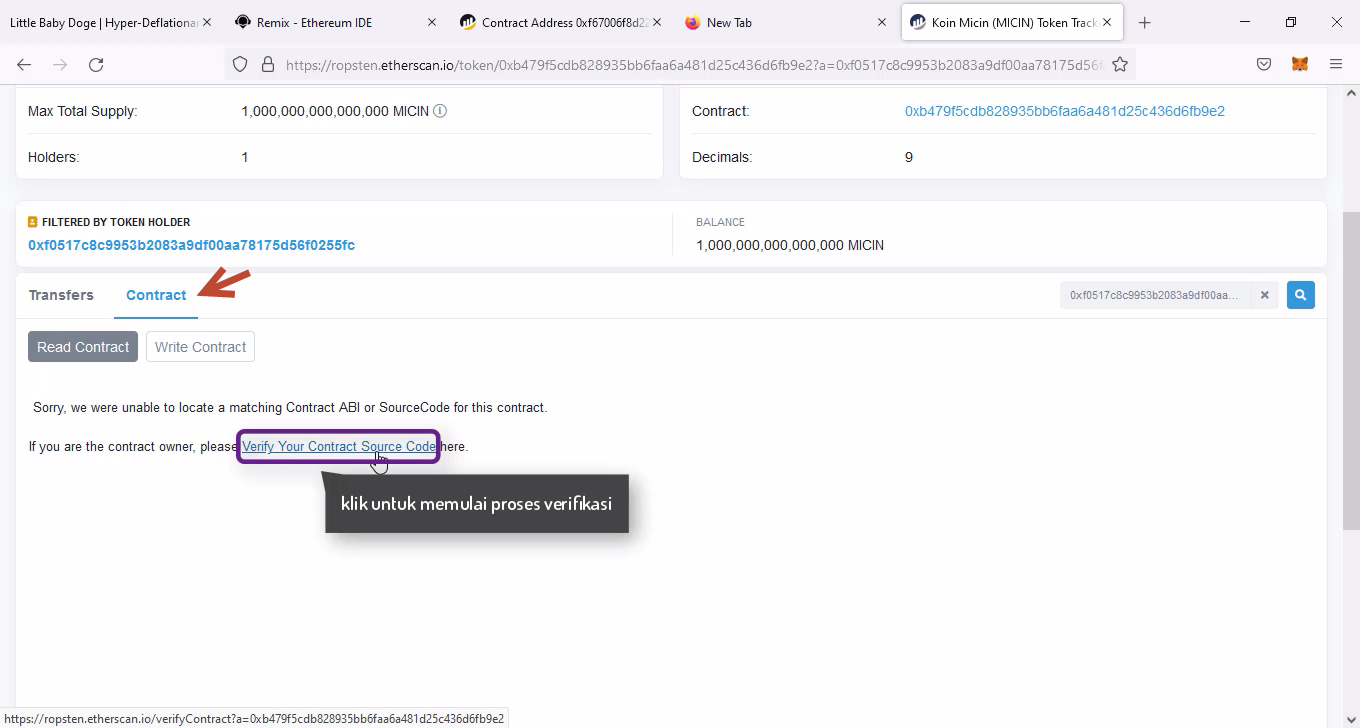The height and width of the screenshot is (728, 1360).
Task: Switch to the Transfers tab
Action: click(x=61, y=295)
